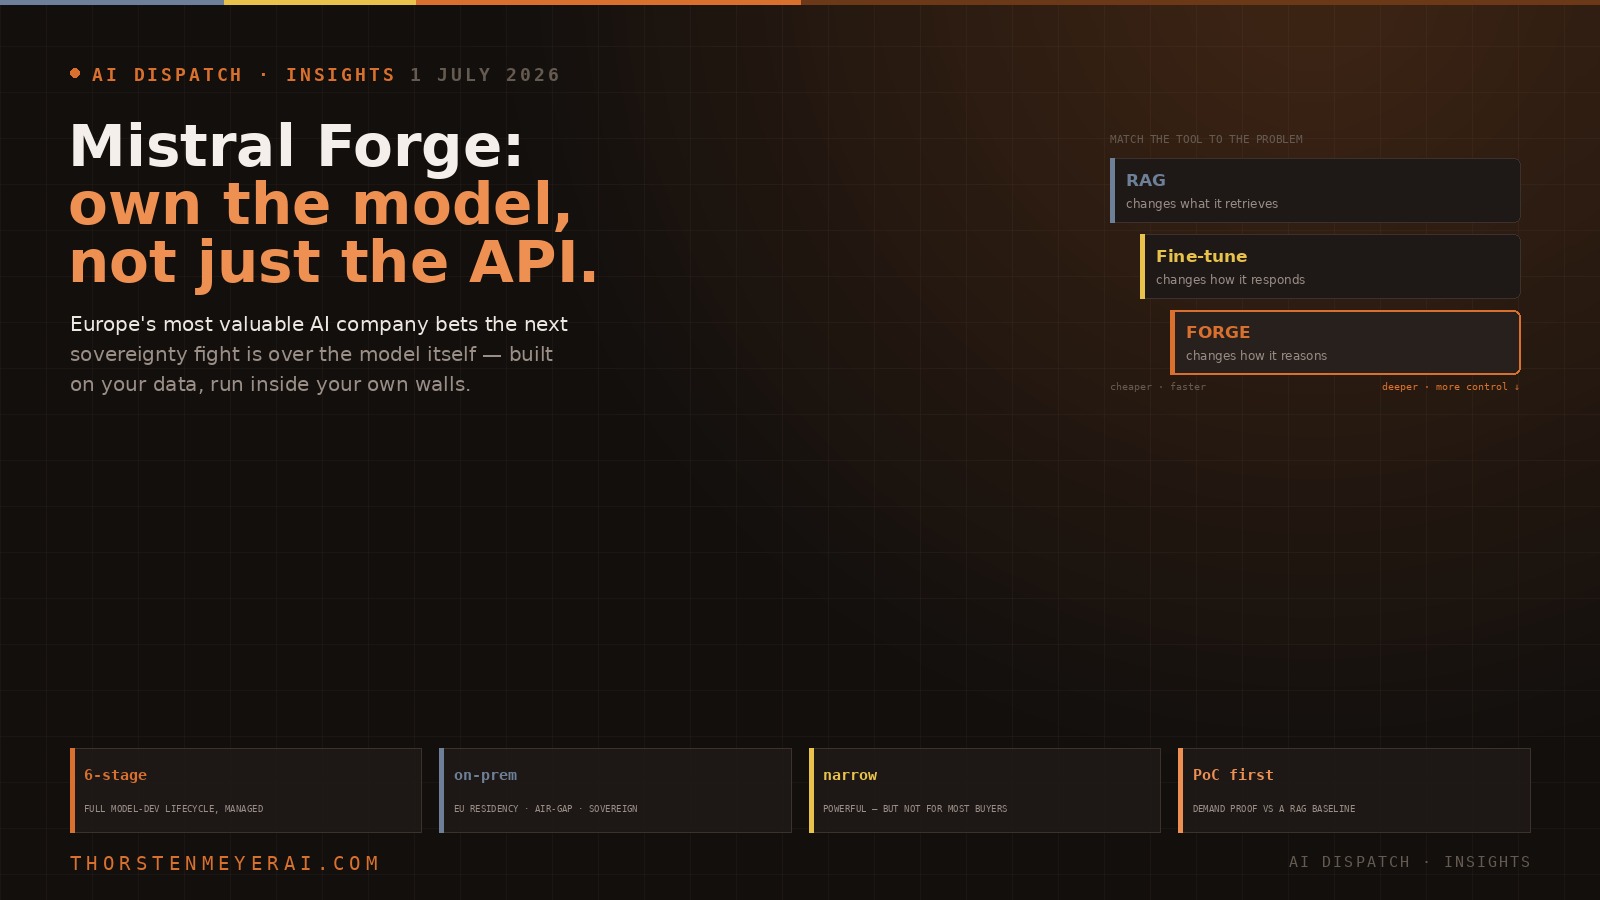Click the "6-stage" card title
The height and width of the screenshot is (900, 1600).
pyautogui.click(x=115, y=775)
